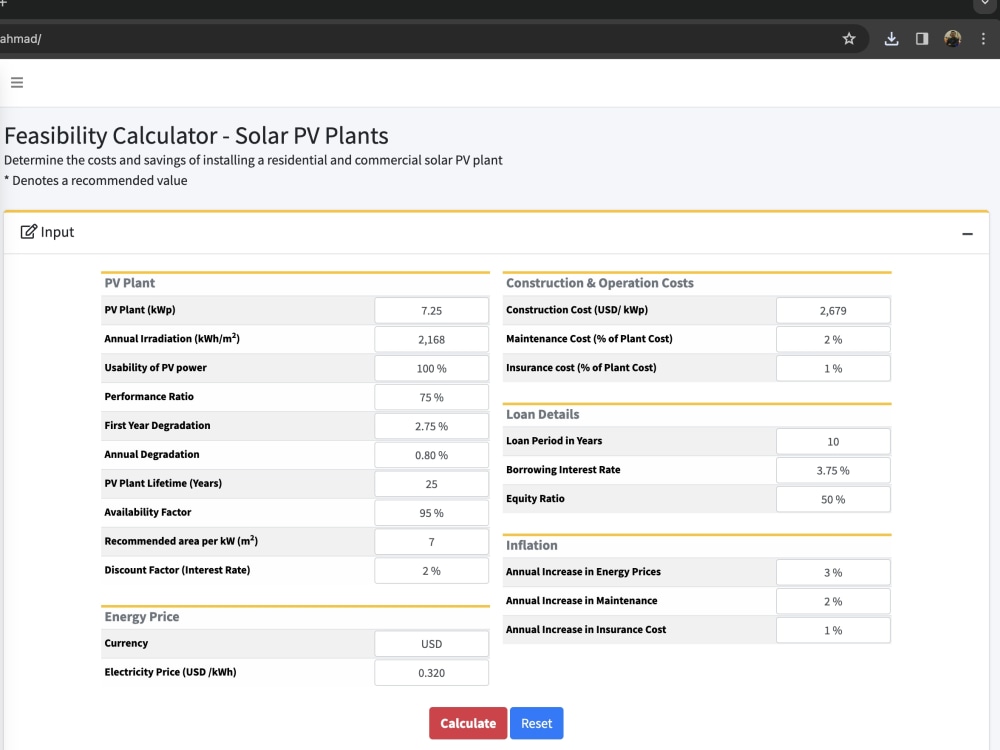This screenshot has width=1000, height=750.
Task: Select the Currency field showing USD
Action: [431, 643]
